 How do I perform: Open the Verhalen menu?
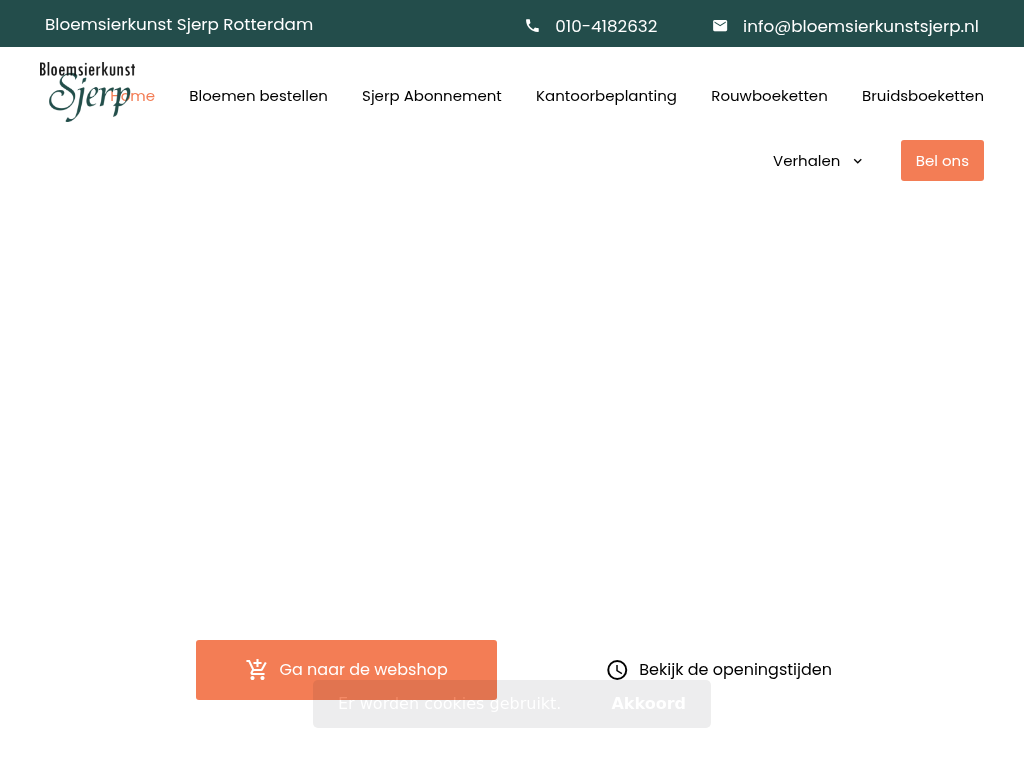(x=806, y=161)
